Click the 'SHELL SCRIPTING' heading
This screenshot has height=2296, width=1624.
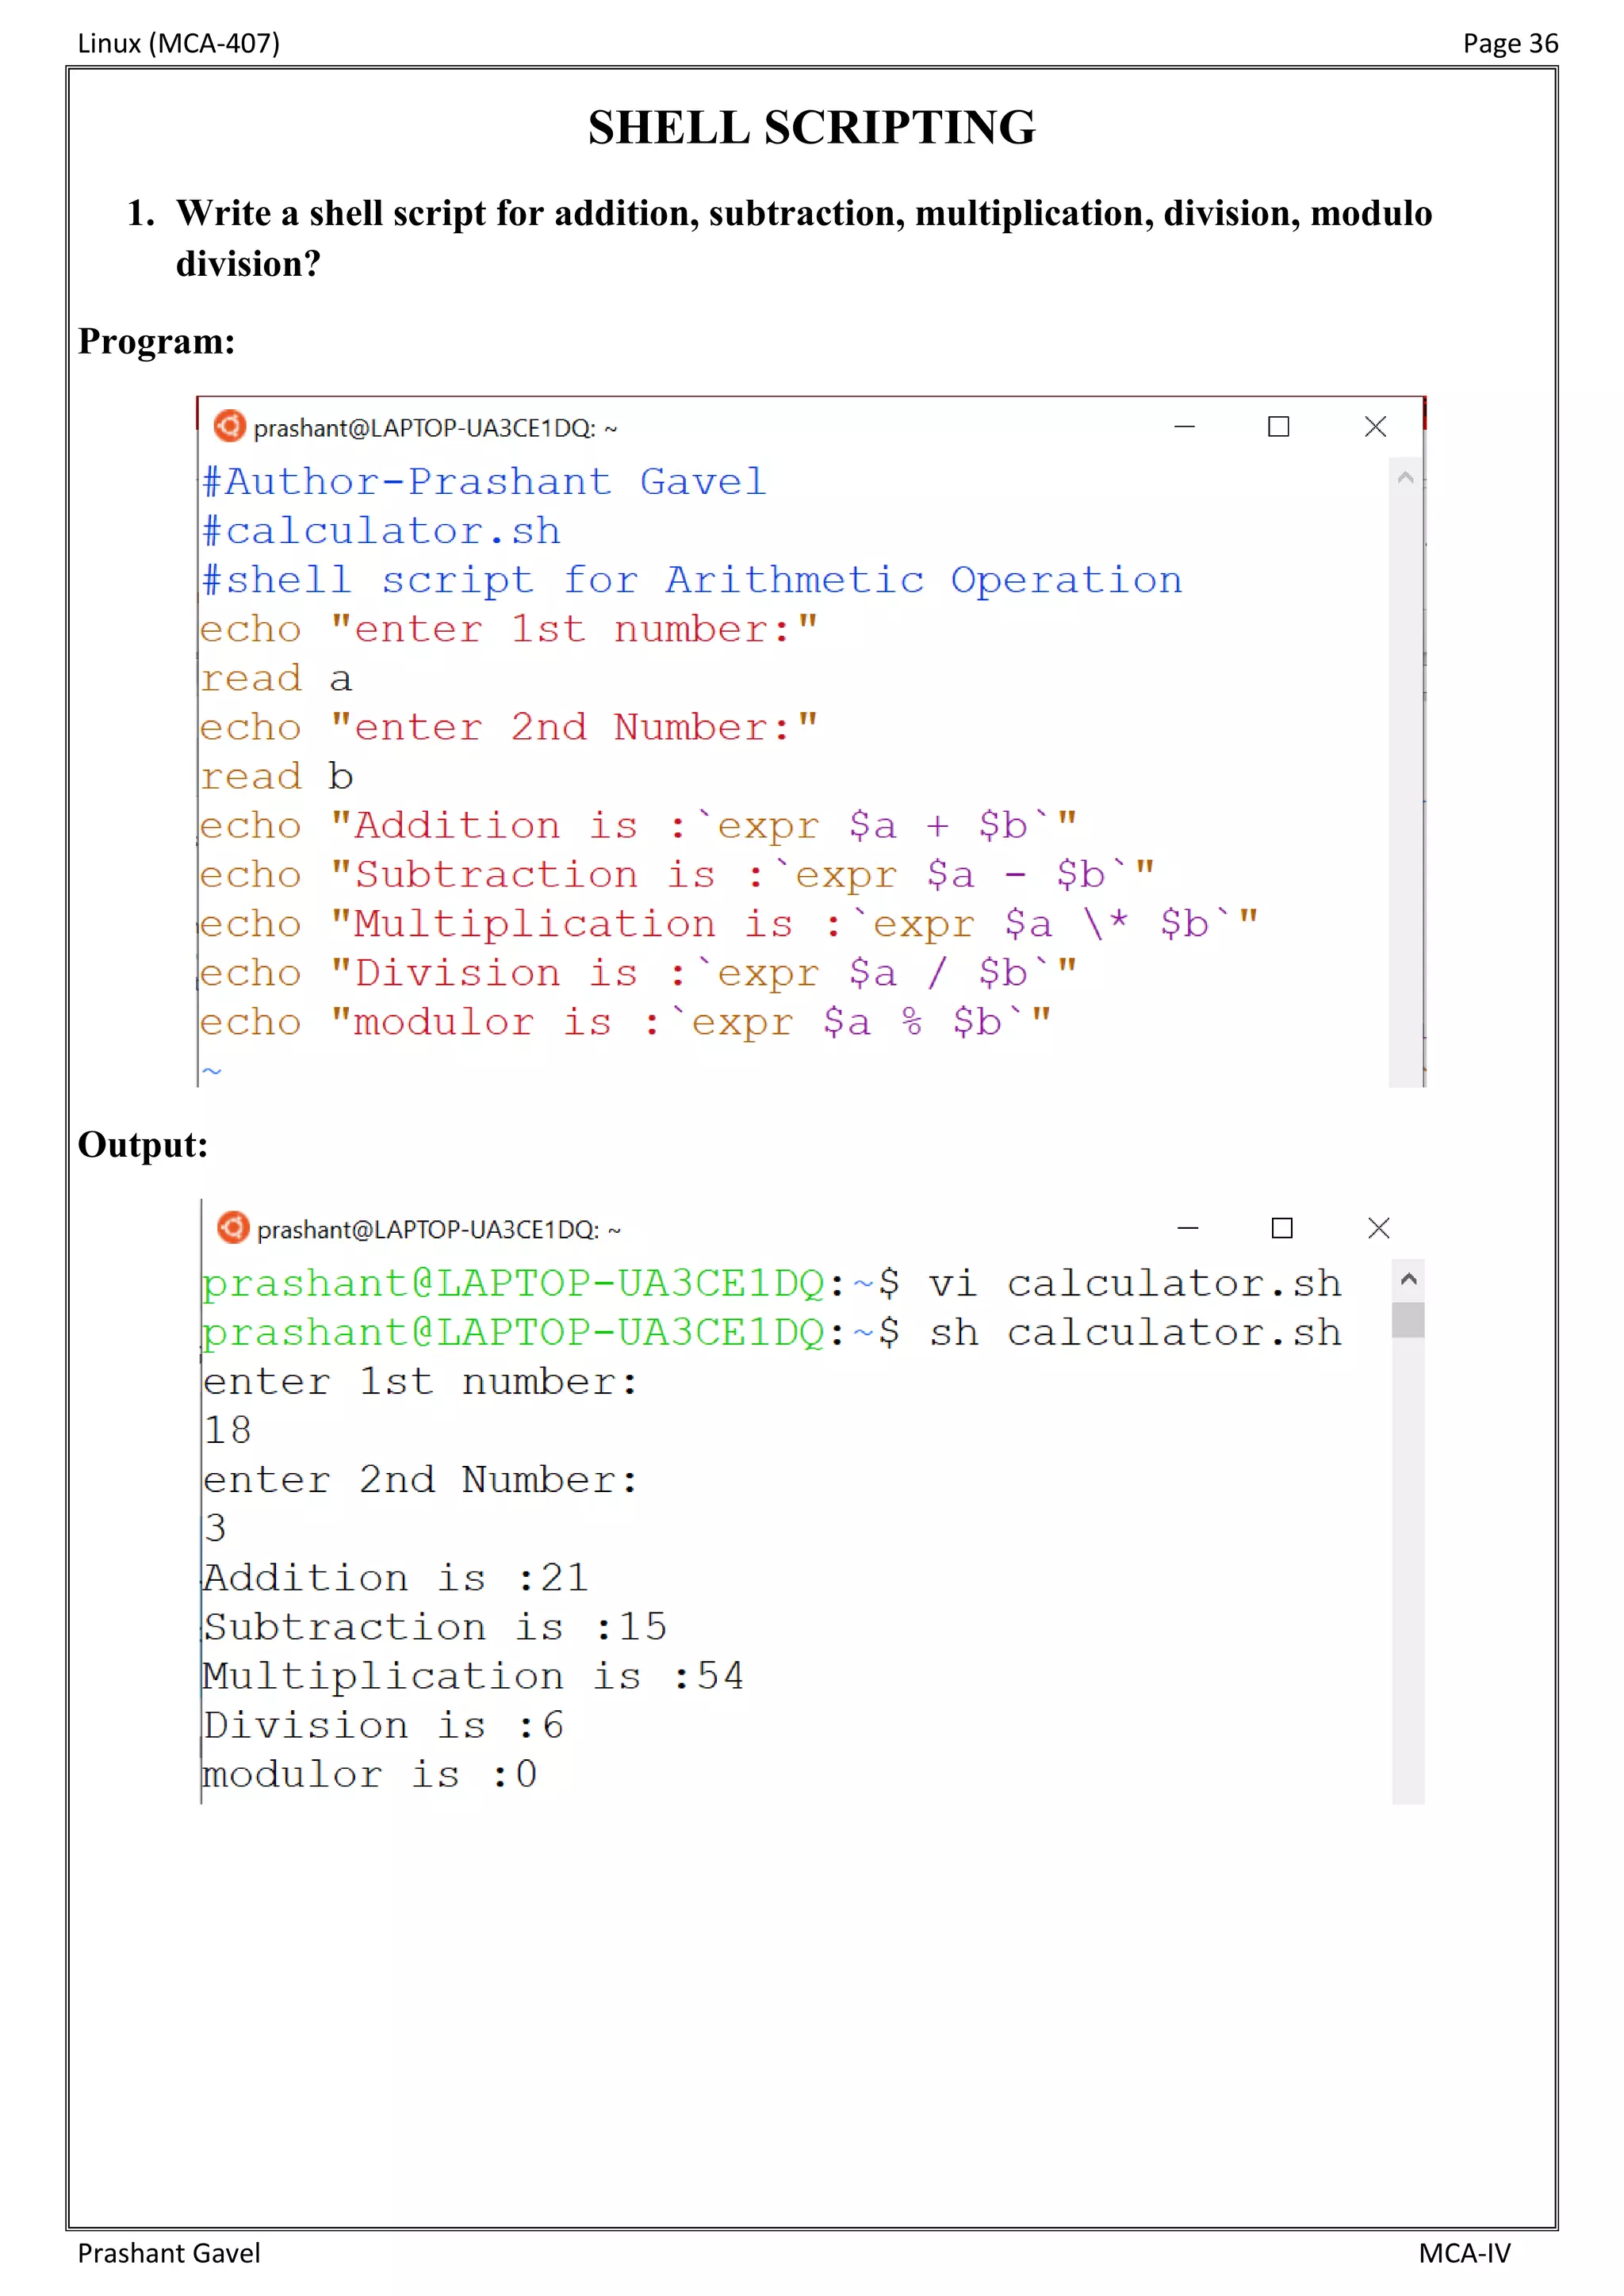coord(812,128)
